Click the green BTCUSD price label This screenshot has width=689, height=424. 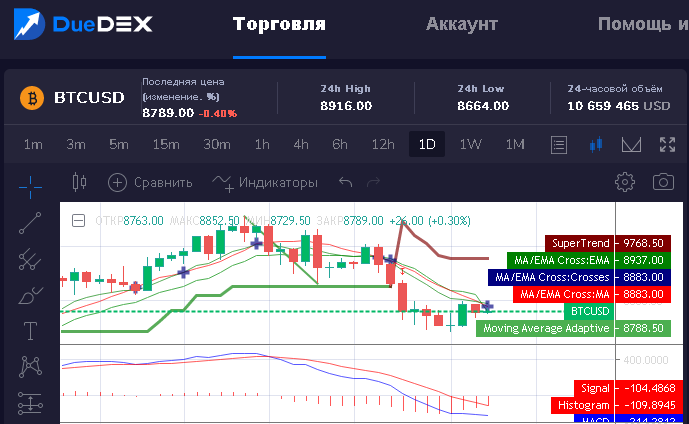pyautogui.click(x=589, y=311)
